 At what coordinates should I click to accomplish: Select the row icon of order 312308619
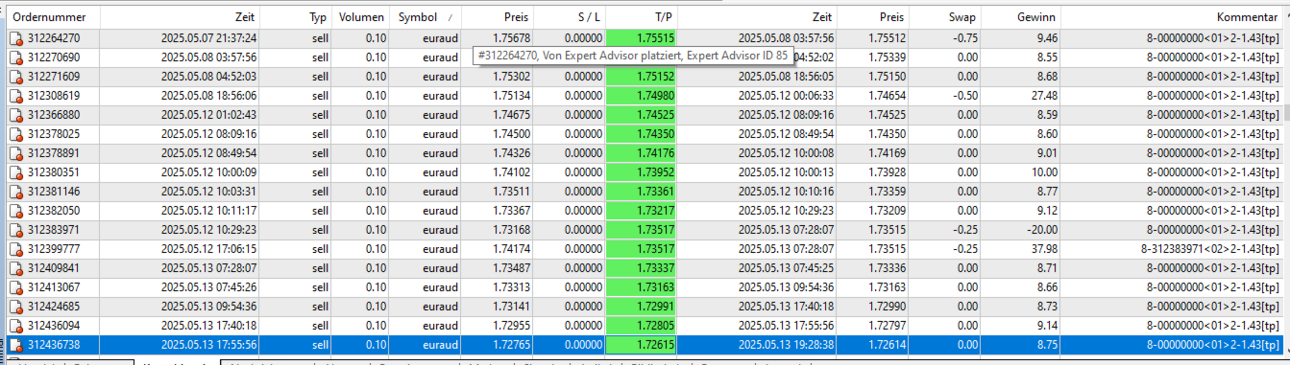pos(16,96)
